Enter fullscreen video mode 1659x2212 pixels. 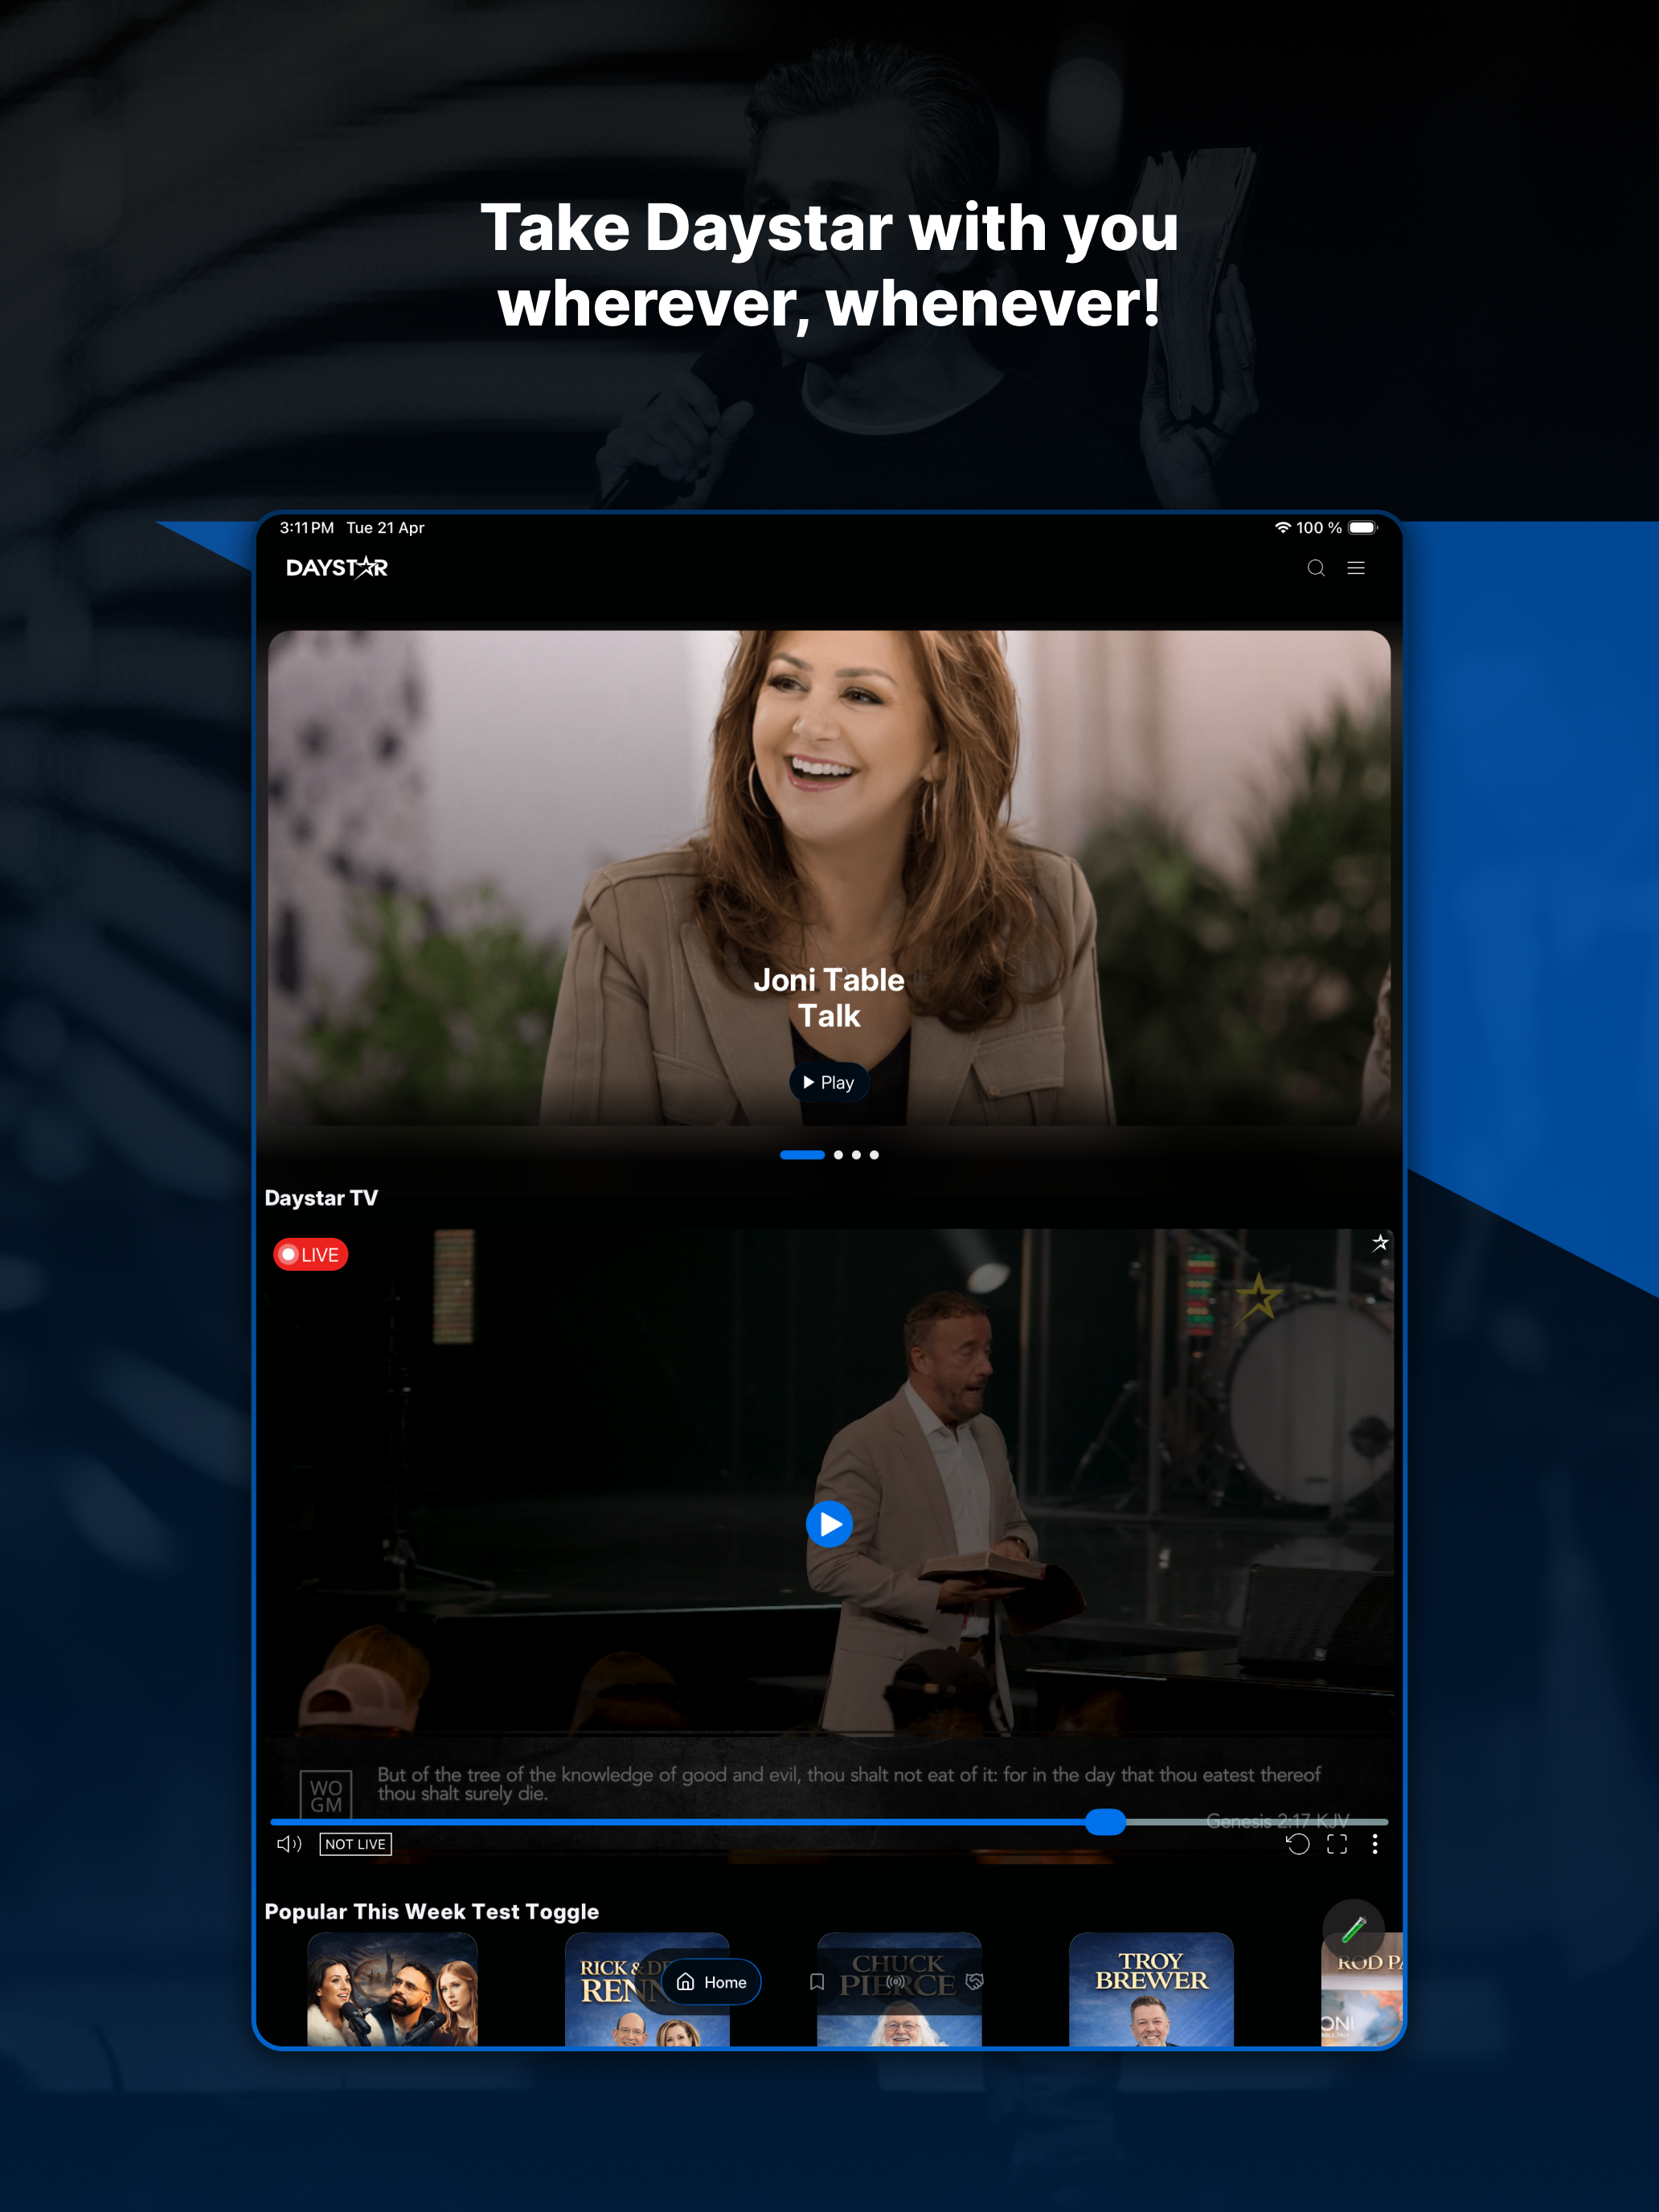(x=1337, y=1844)
